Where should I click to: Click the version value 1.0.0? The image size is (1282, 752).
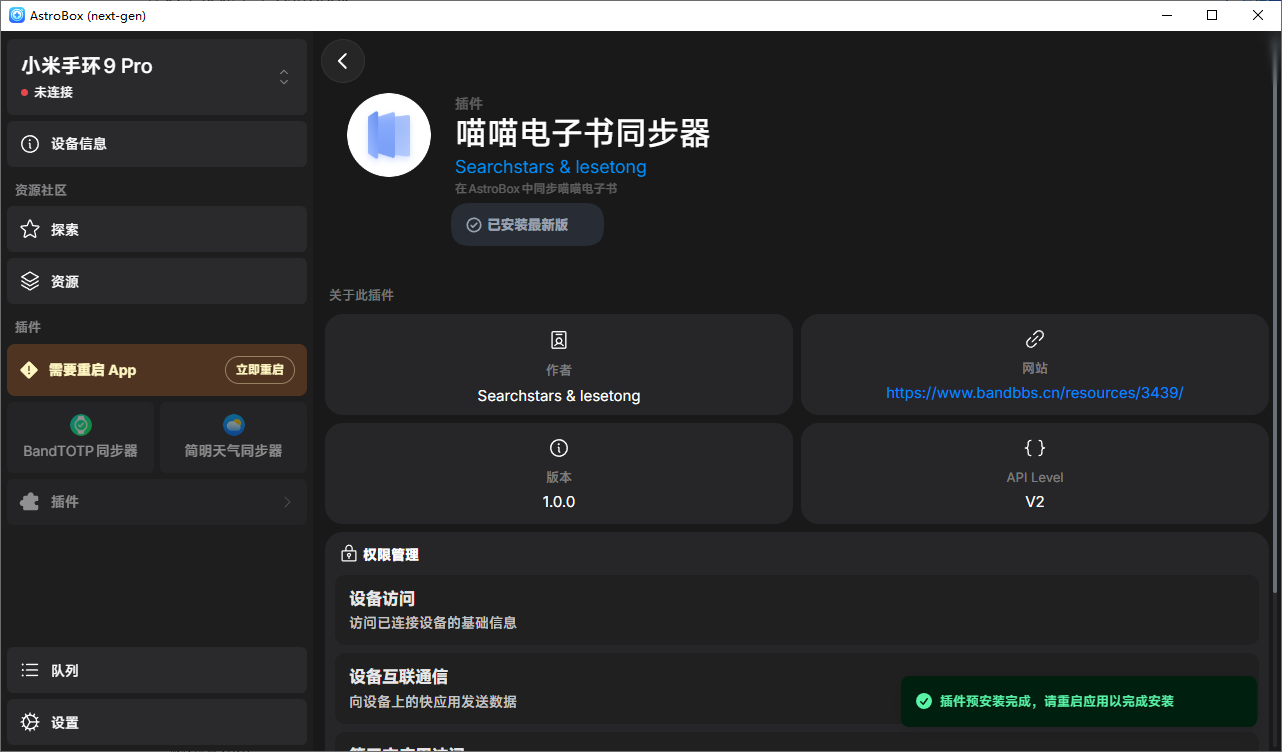pos(559,502)
